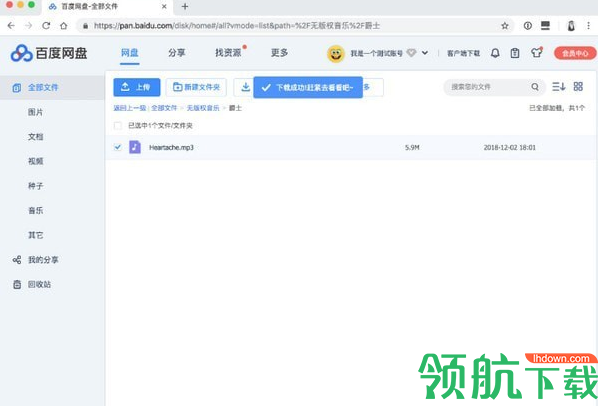Click the 新建文件夹 button
The width and height of the screenshot is (598, 406).
[x=196, y=87]
